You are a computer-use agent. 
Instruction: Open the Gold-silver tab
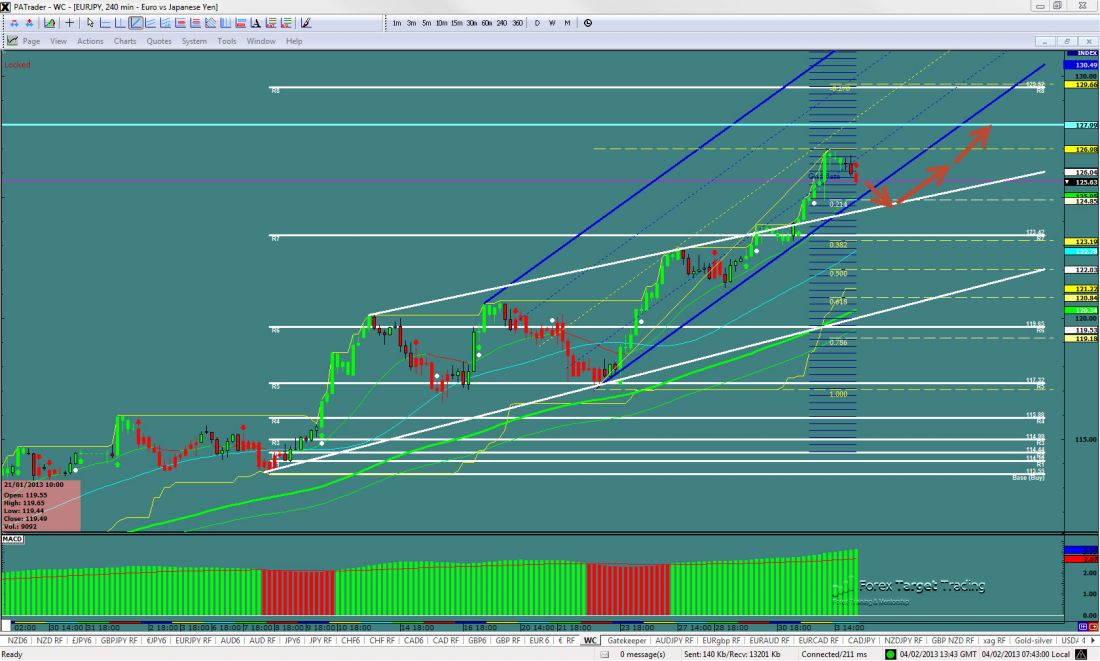click(1032, 640)
